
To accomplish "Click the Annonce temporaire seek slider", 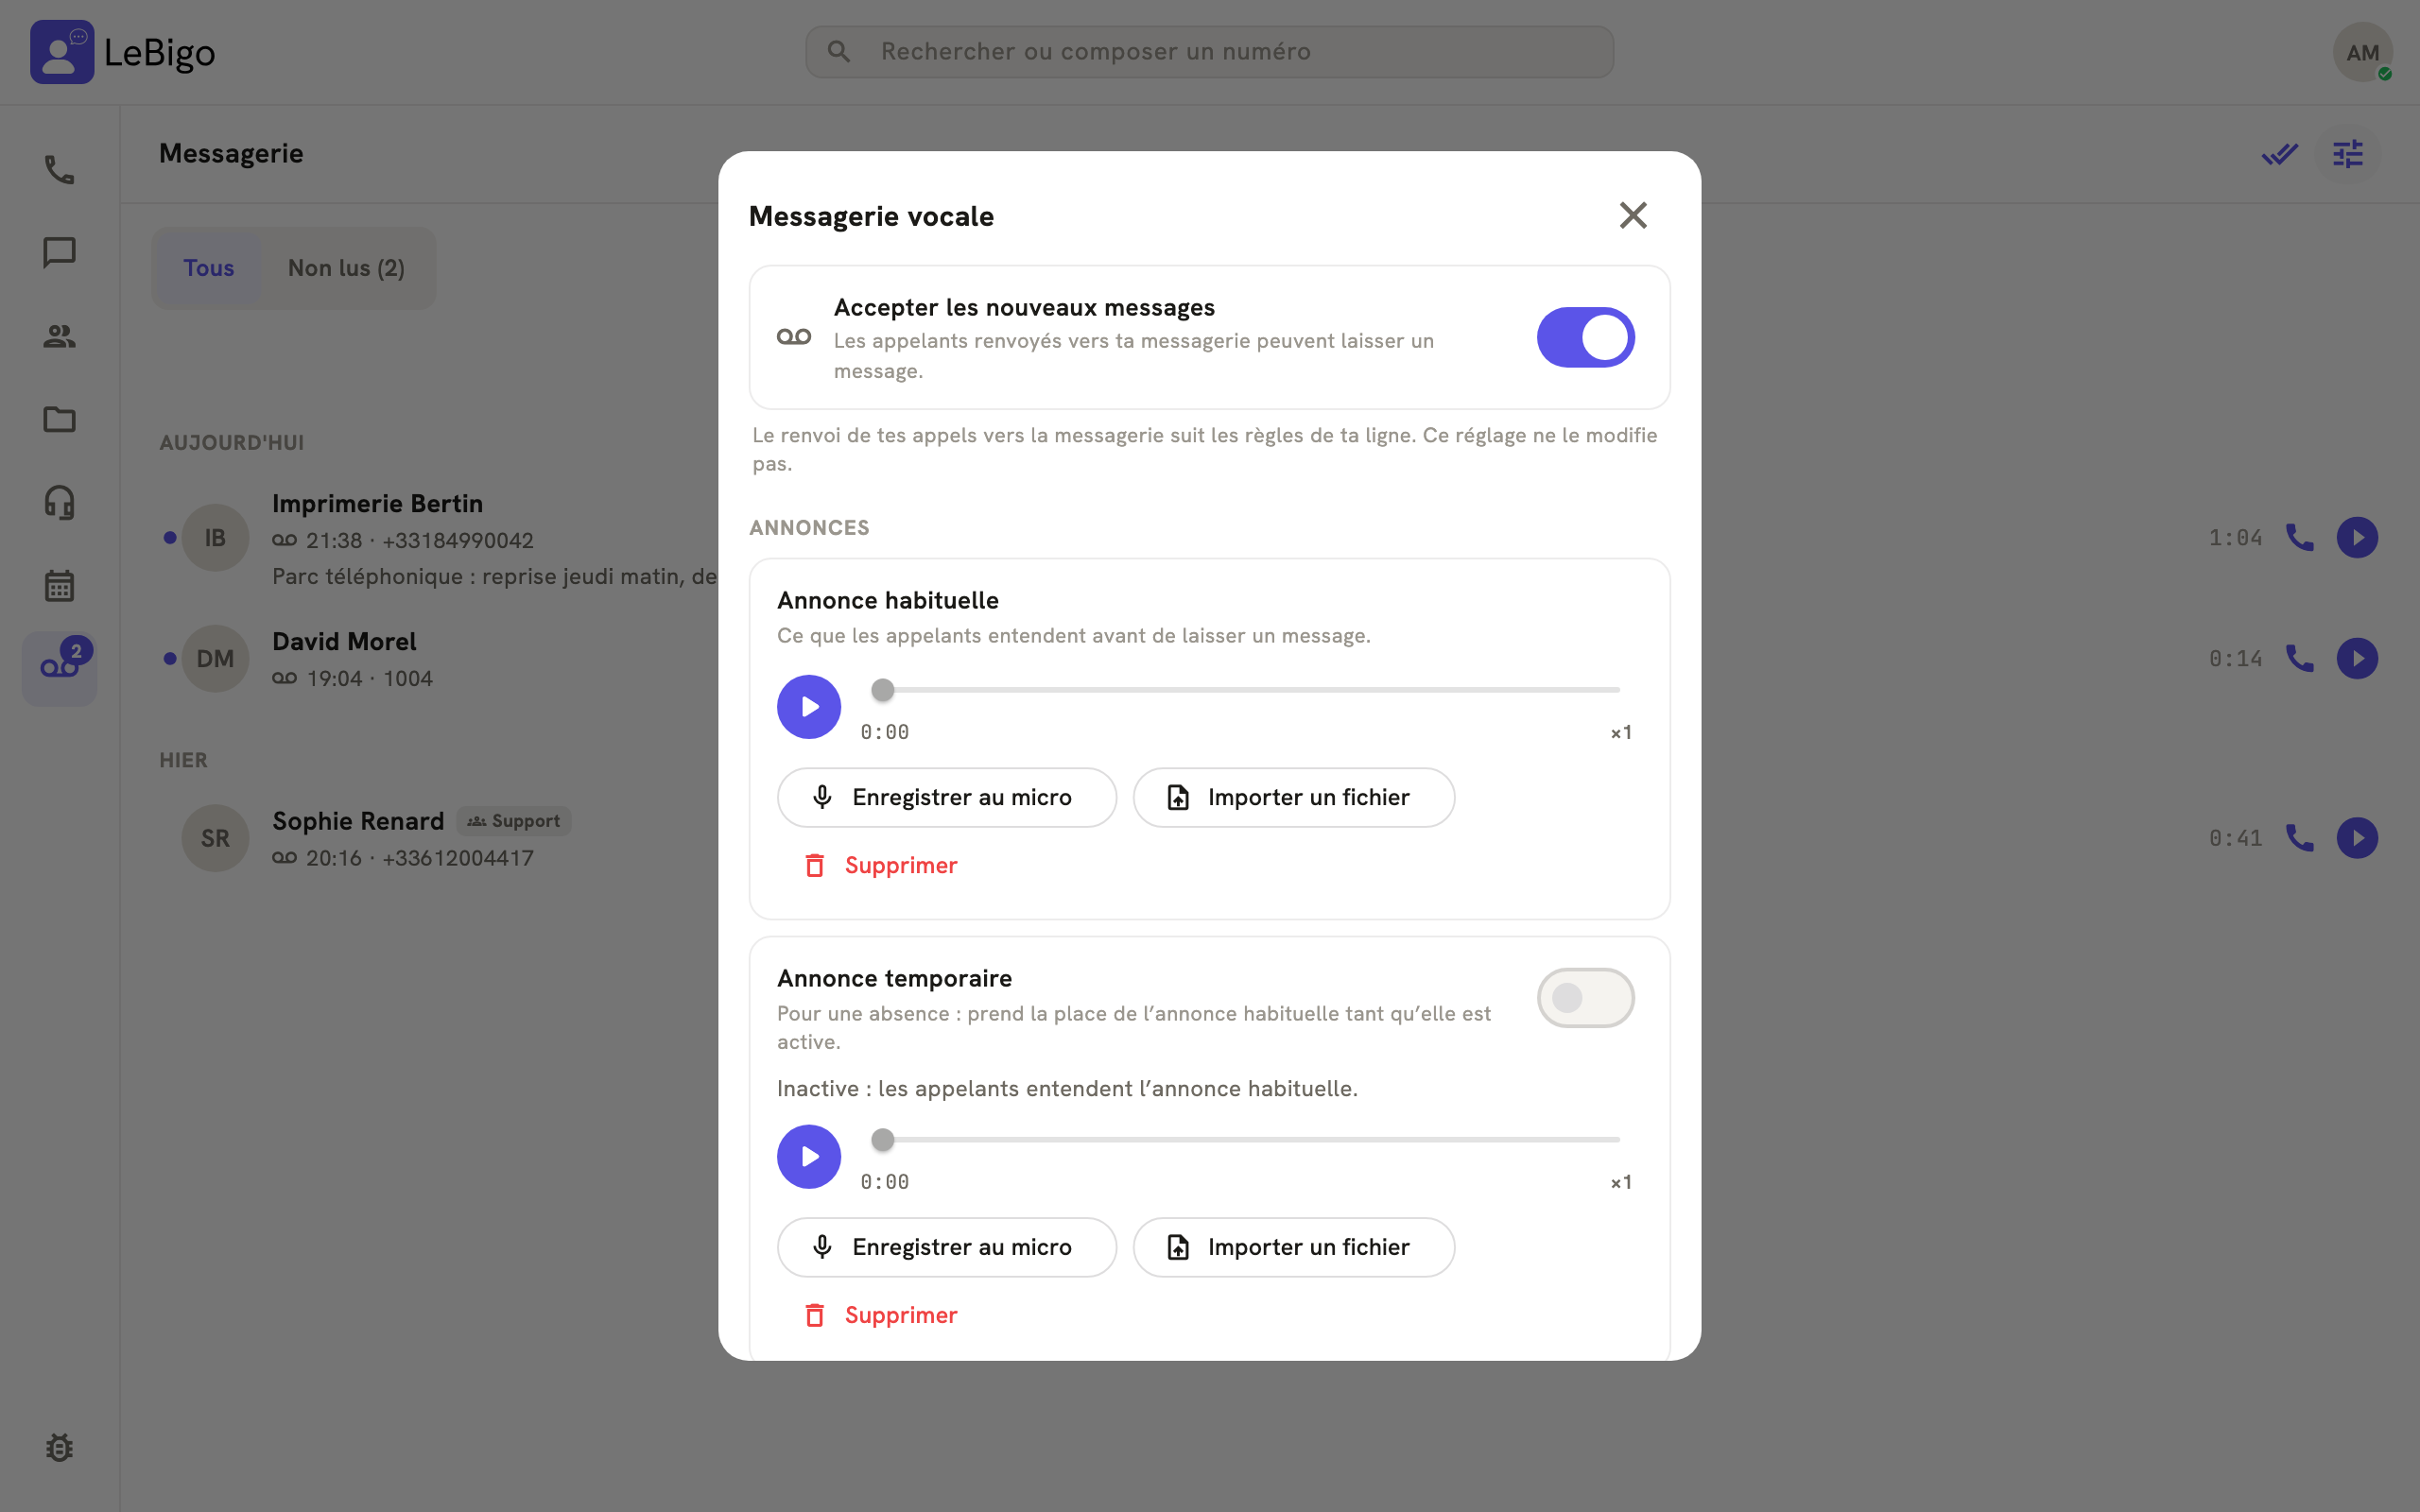I will pyautogui.click(x=1246, y=1140).
